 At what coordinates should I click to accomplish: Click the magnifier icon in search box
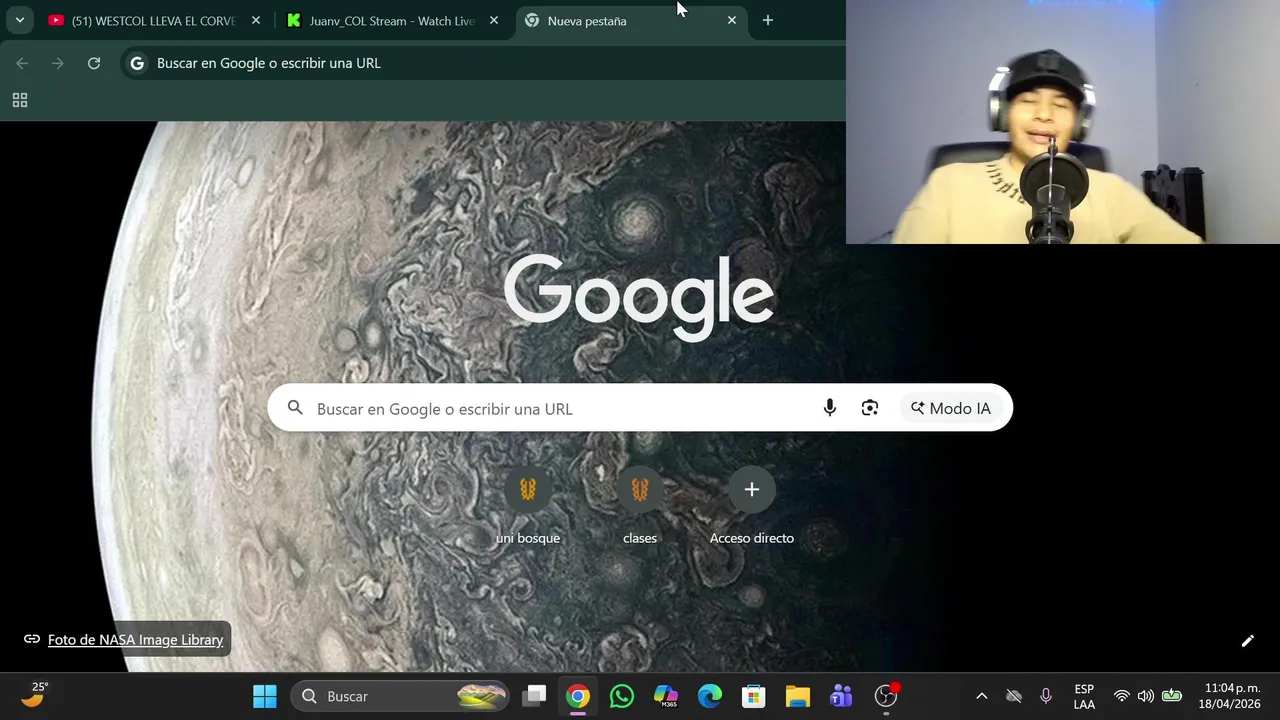[x=295, y=408]
